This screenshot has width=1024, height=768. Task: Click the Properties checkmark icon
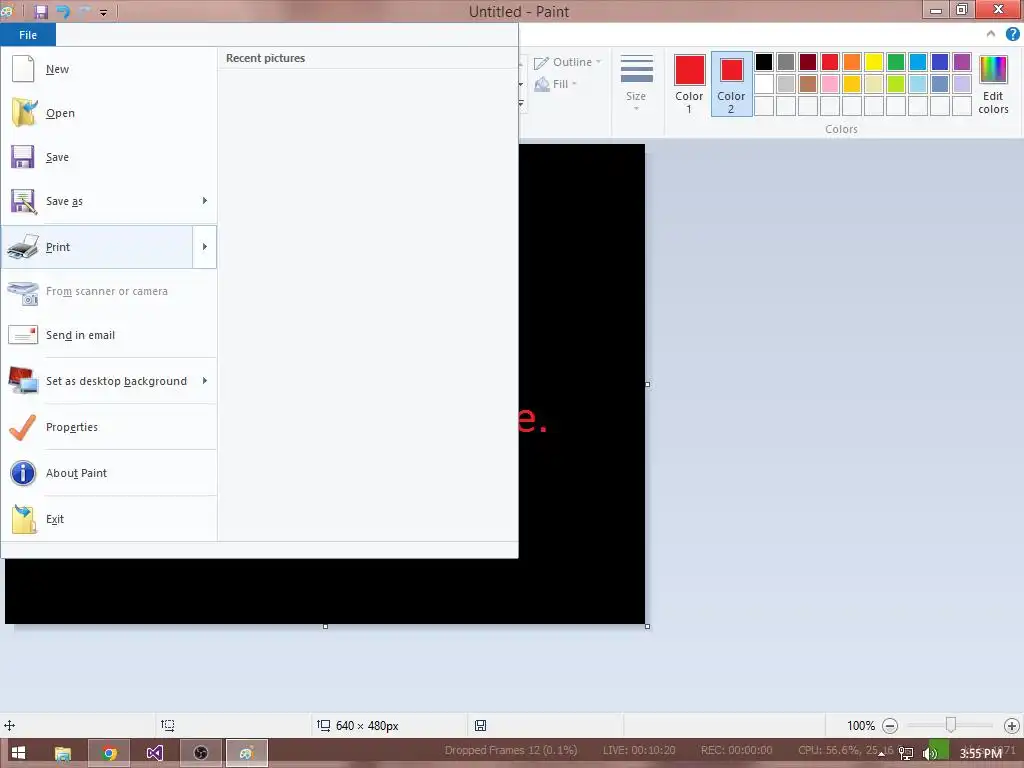[23, 427]
